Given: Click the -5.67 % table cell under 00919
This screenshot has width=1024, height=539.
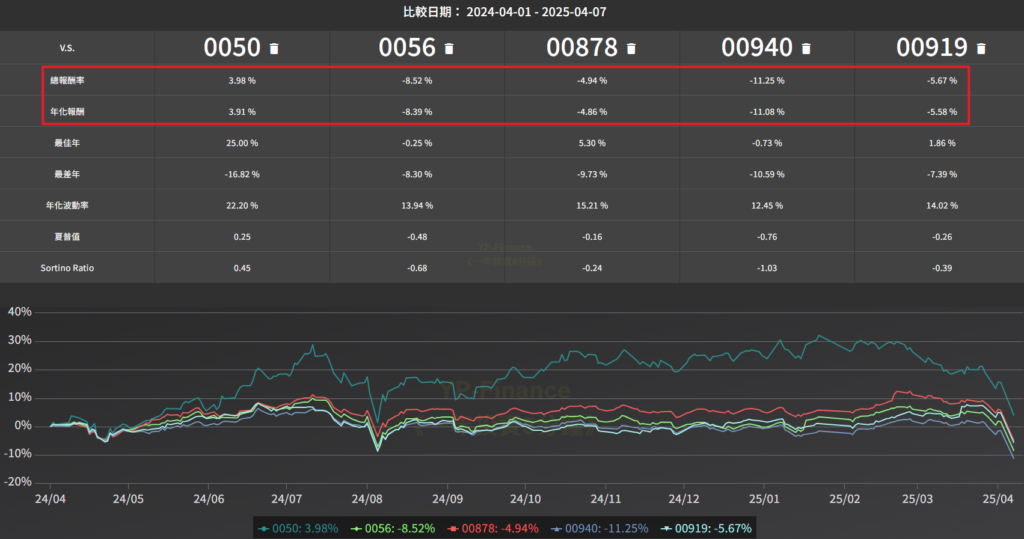Looking at the screenshot, I should pyautogui.click(x=942, y=80).
